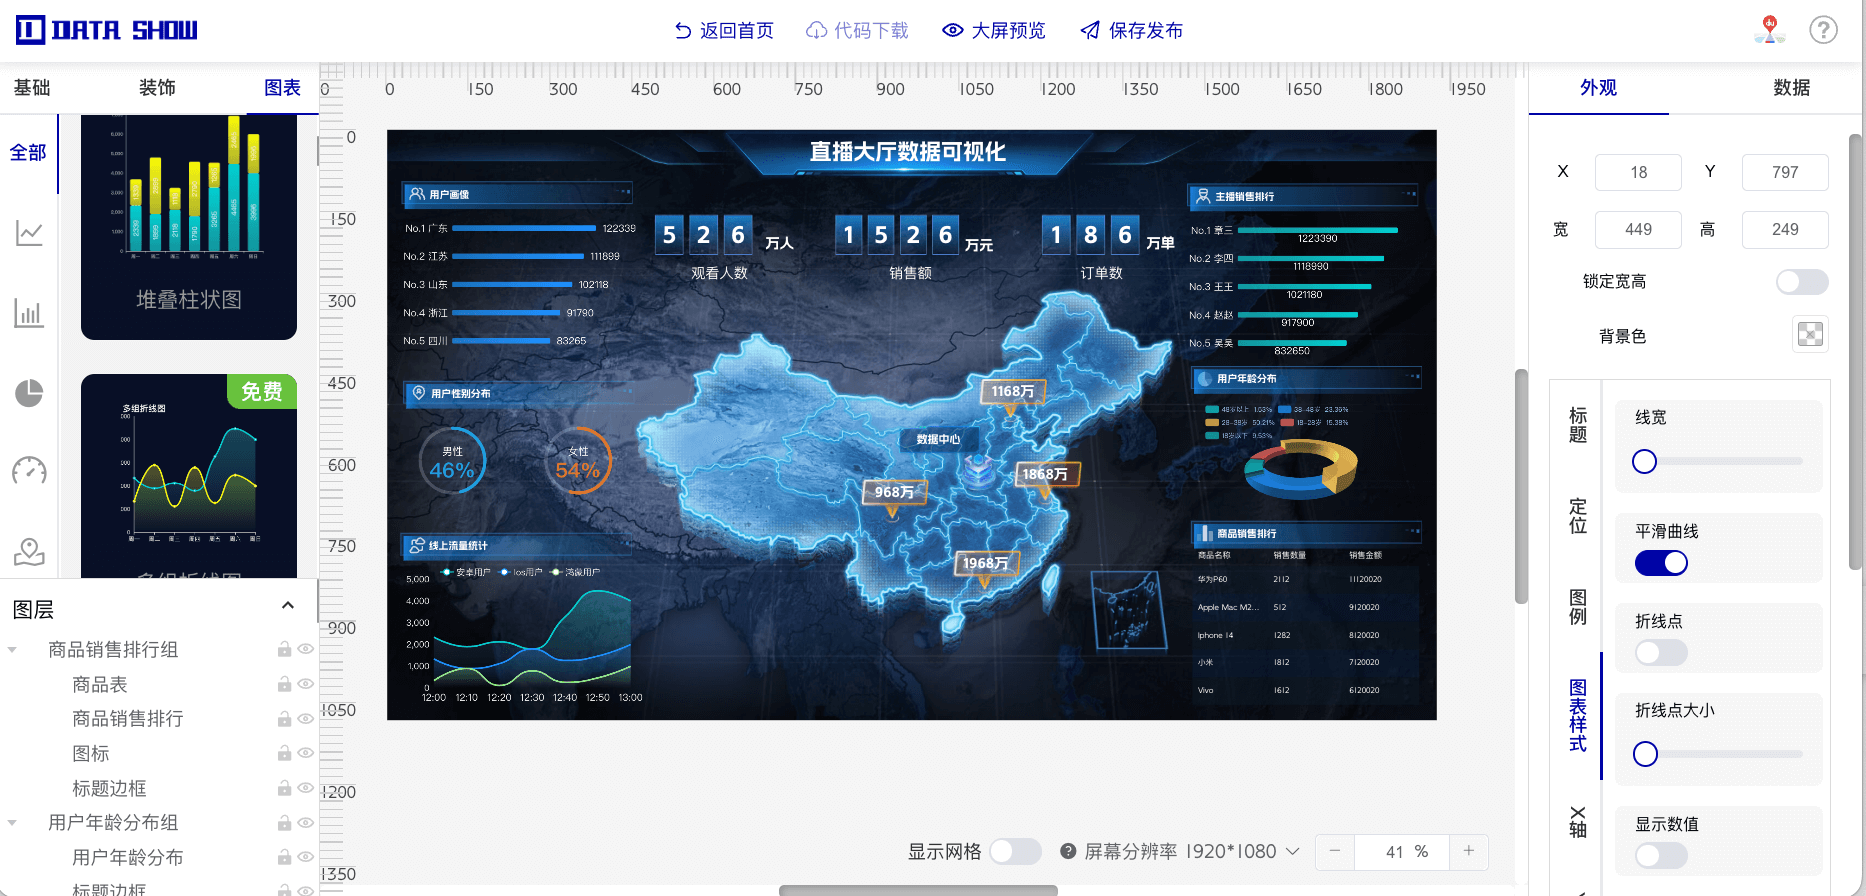Collapse the 商品销售排行组 tree group
Viewport: 1866px width, 896px height.
click(12, 650)
